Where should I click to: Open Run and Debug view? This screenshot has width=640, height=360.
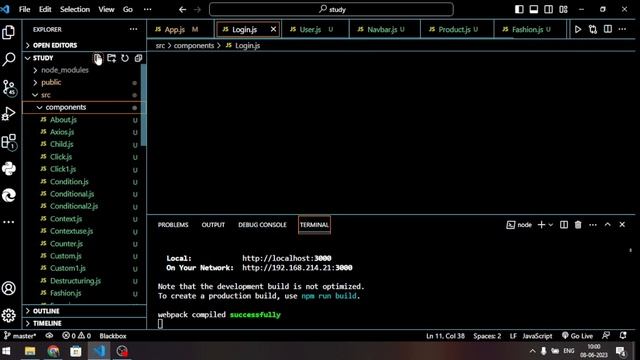pos(9,114)
